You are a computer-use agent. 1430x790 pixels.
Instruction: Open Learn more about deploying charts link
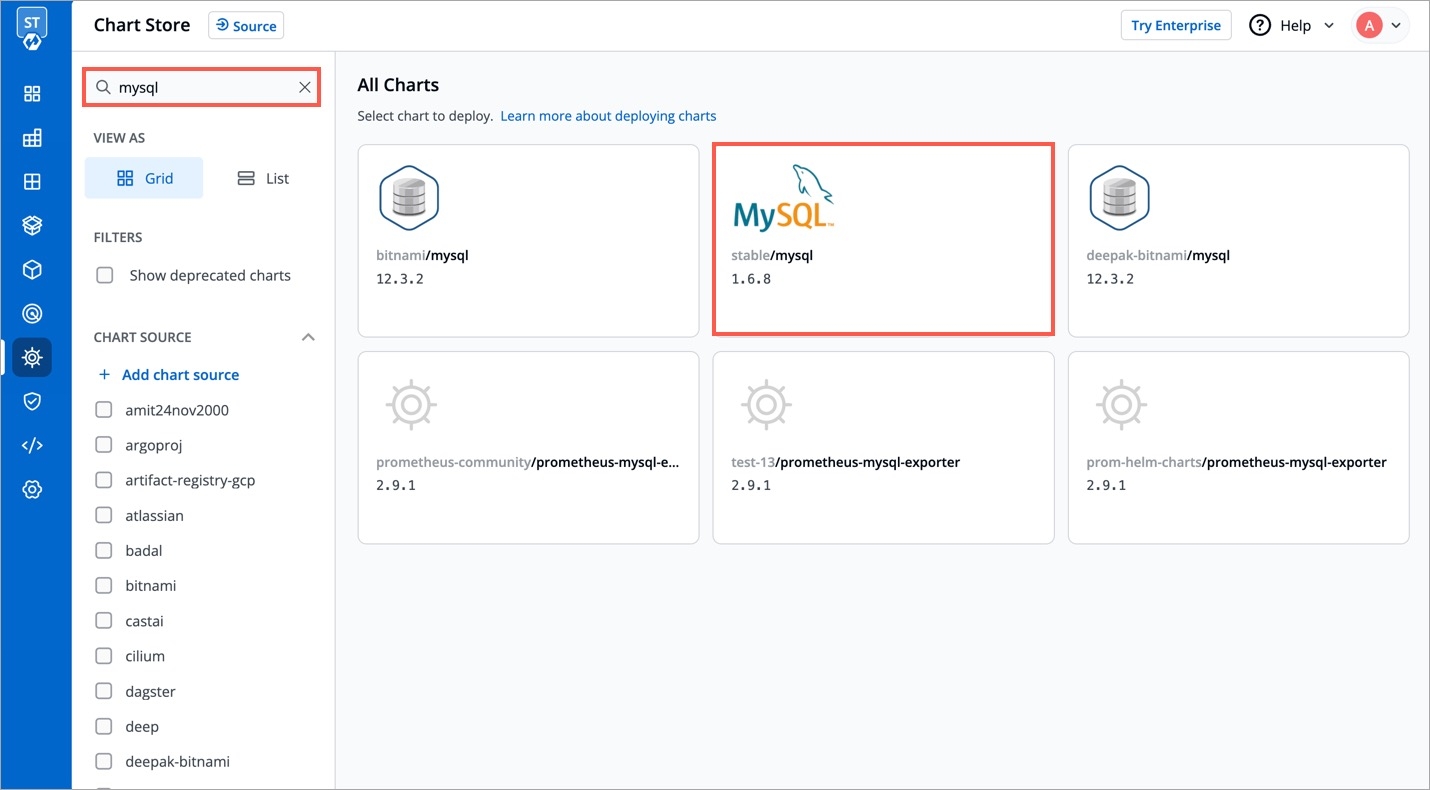coord(608,116)
